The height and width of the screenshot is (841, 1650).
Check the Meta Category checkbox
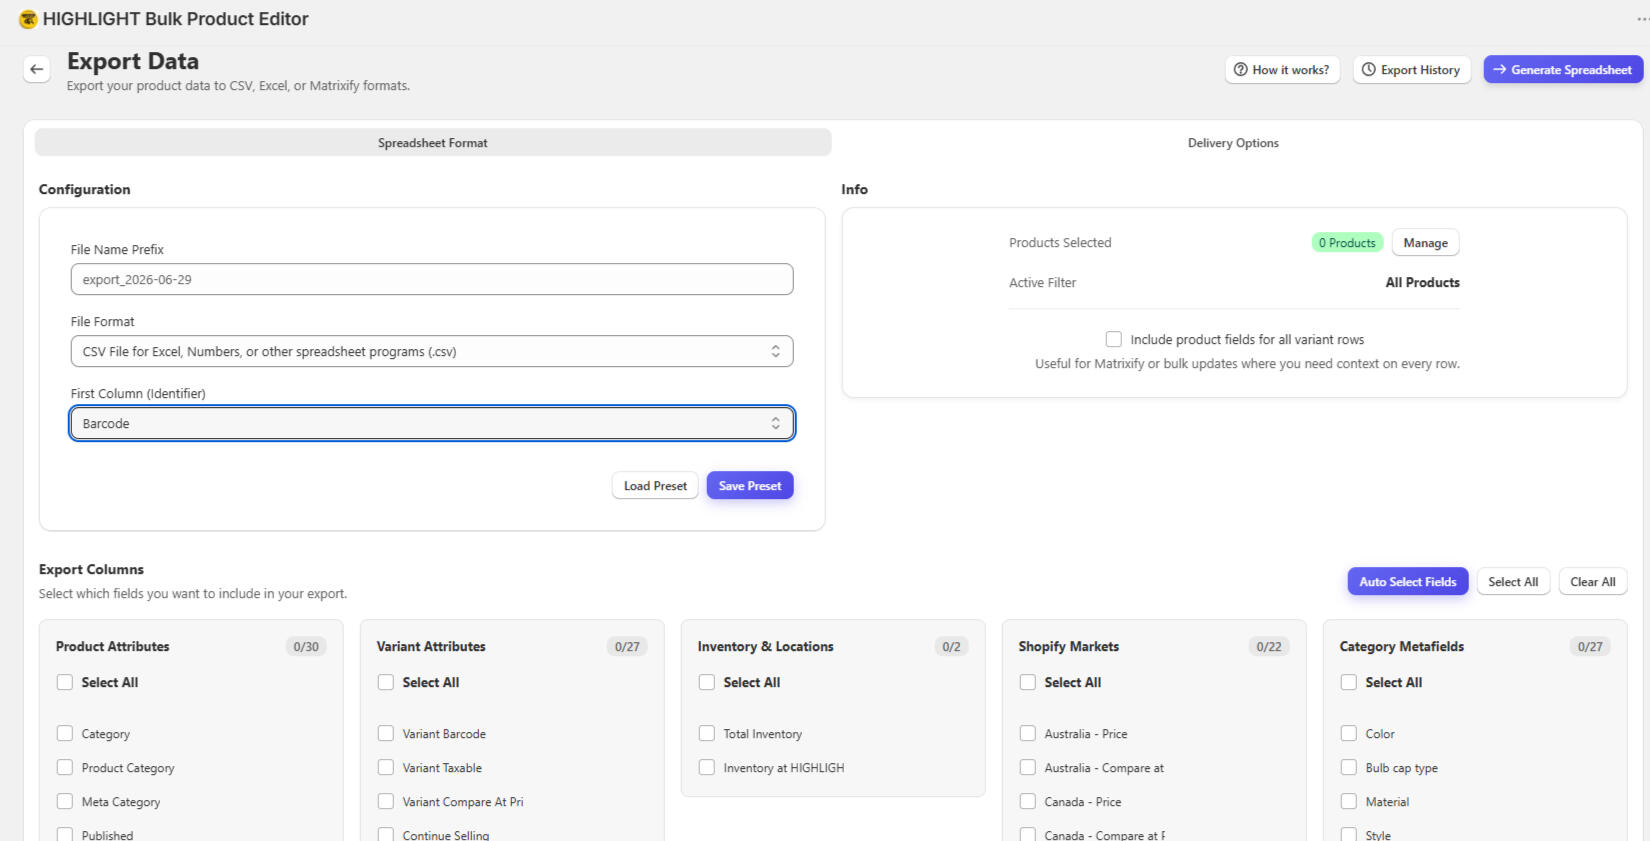pyautogui.click(x=65, y=801)
